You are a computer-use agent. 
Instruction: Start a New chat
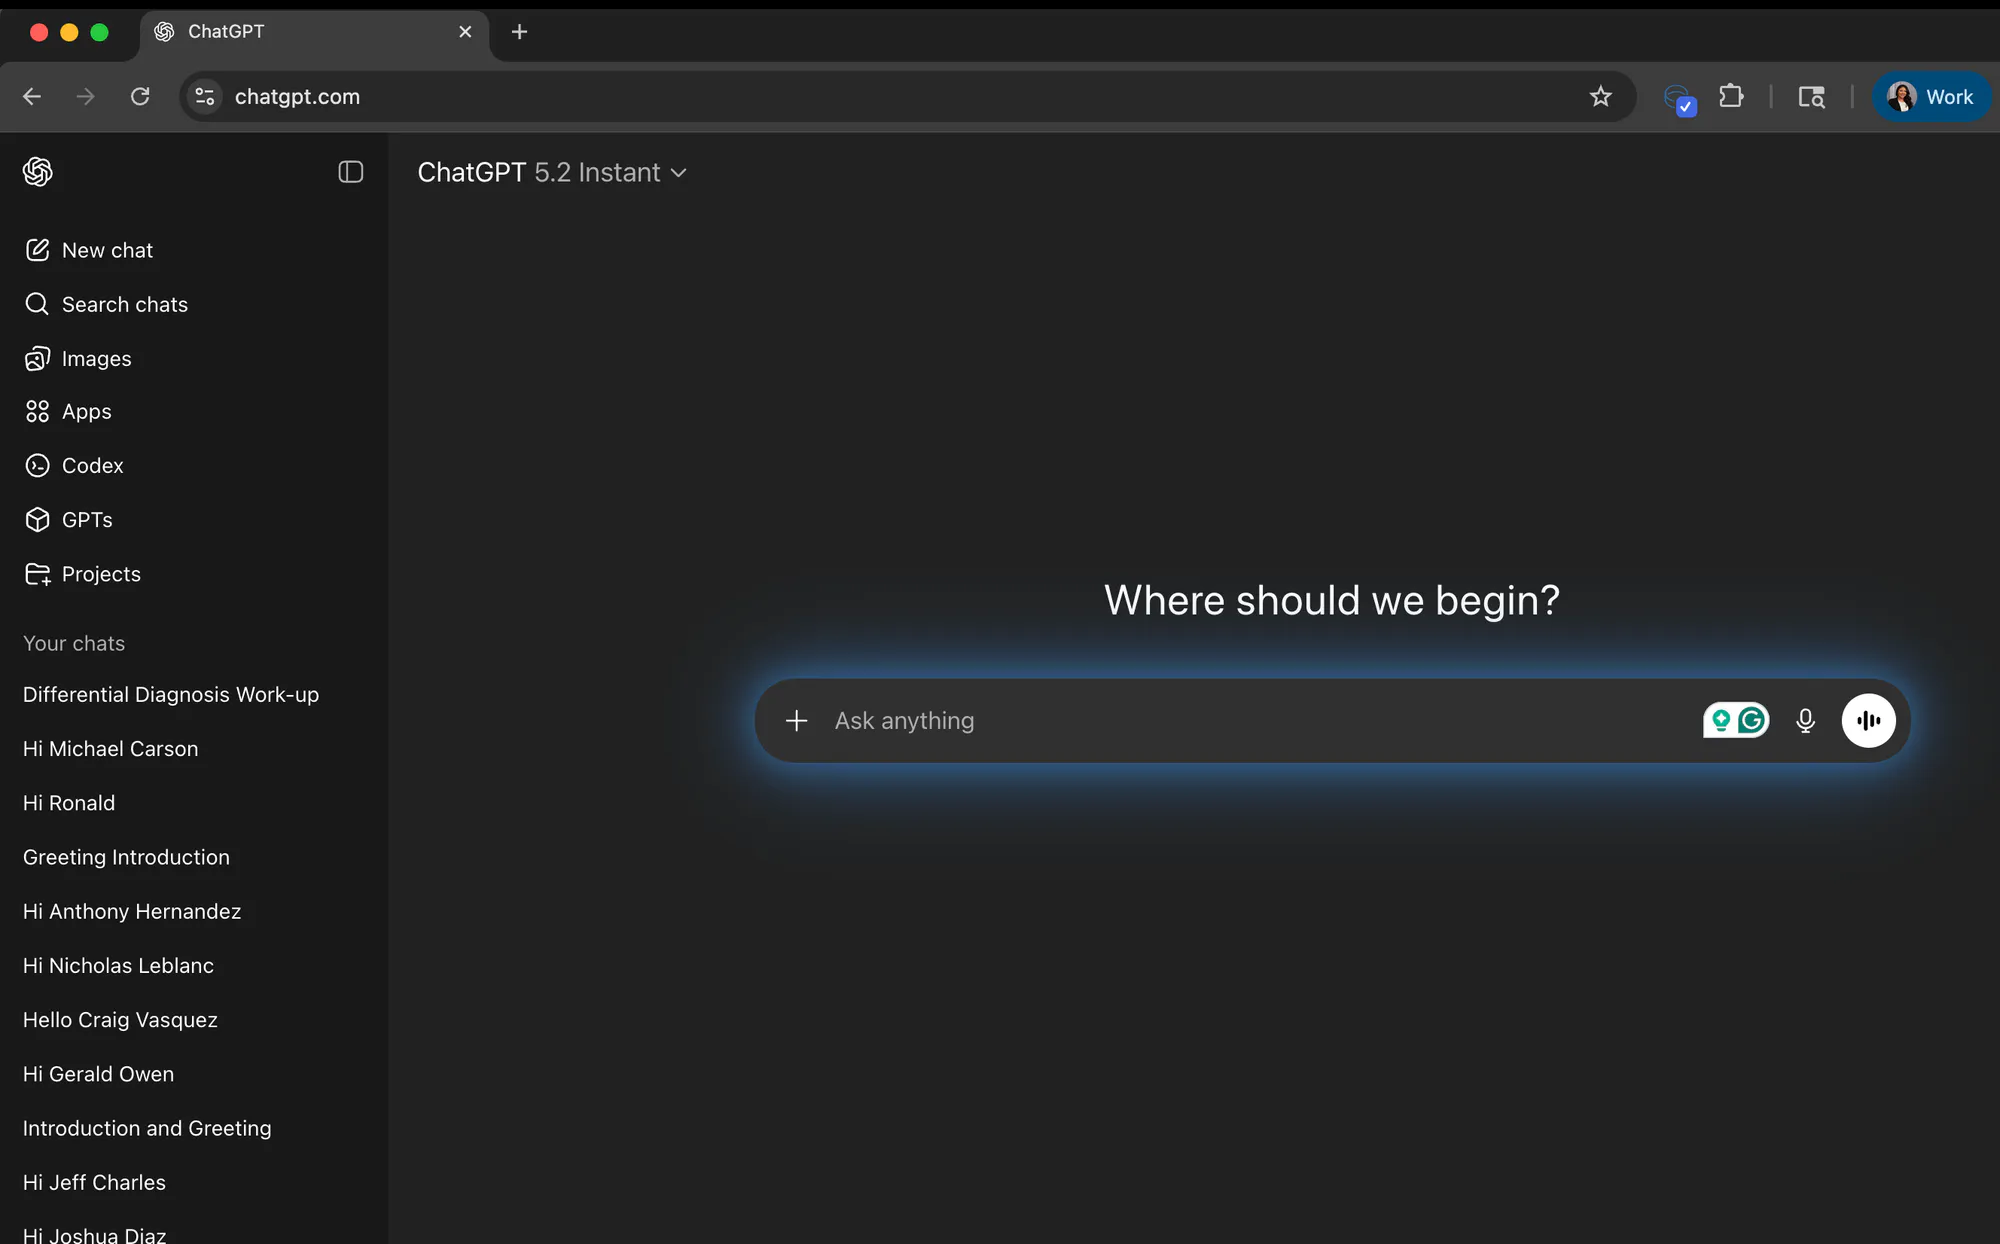point(107,250)
